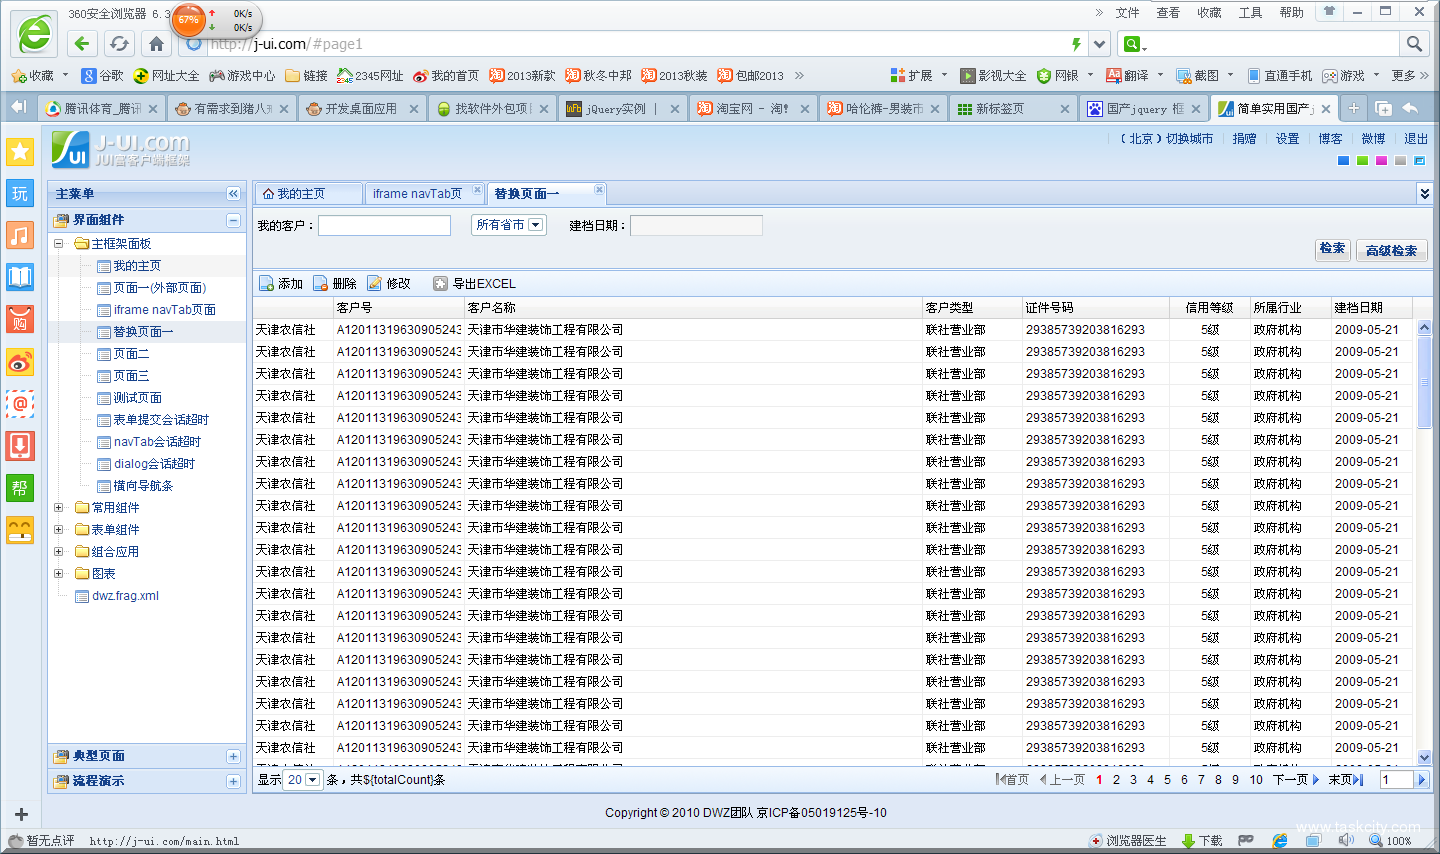This screenshot has width=1440, height=854.
Task: Open the 玩 games sidebar icon
Action: click(x=20, y=193)
